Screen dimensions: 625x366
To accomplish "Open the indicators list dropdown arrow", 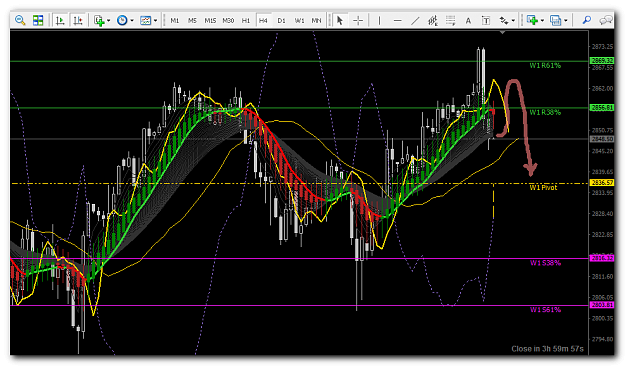I will click(x=108, y=21).
